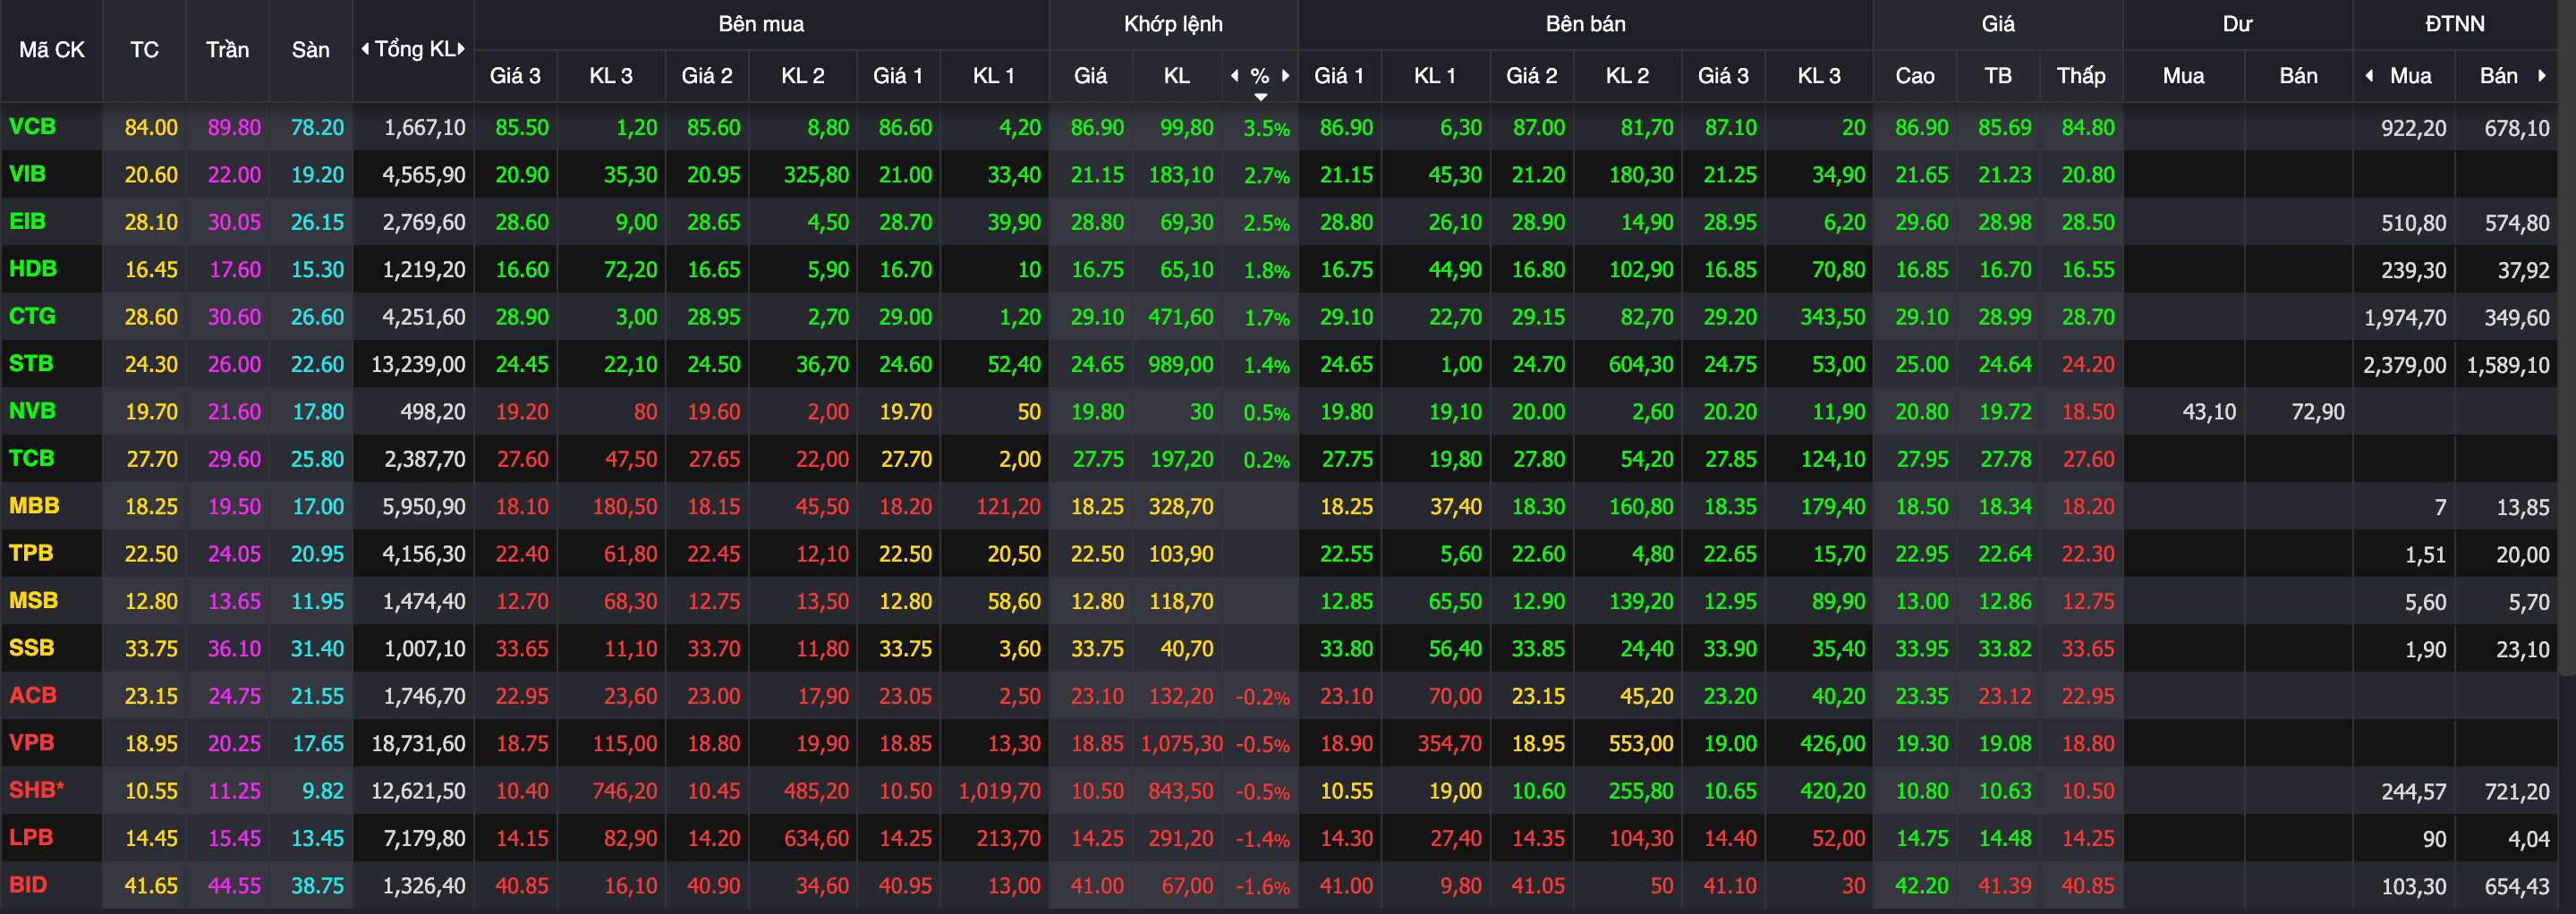The width and height of the screenshot is (2576, 914).
Task: Click STB foreign buy value 2,379,00
Action: (2405, 365)
